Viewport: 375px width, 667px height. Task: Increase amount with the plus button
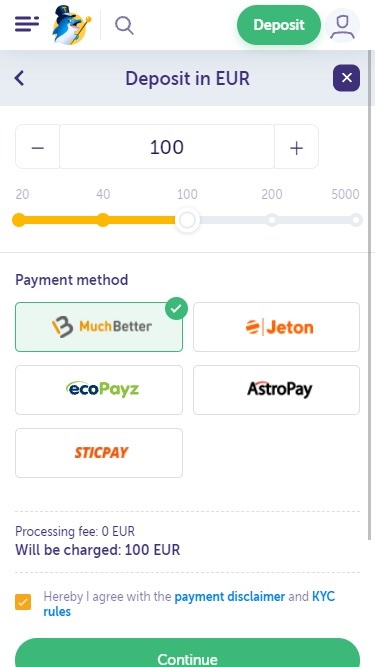click(296, 147)
